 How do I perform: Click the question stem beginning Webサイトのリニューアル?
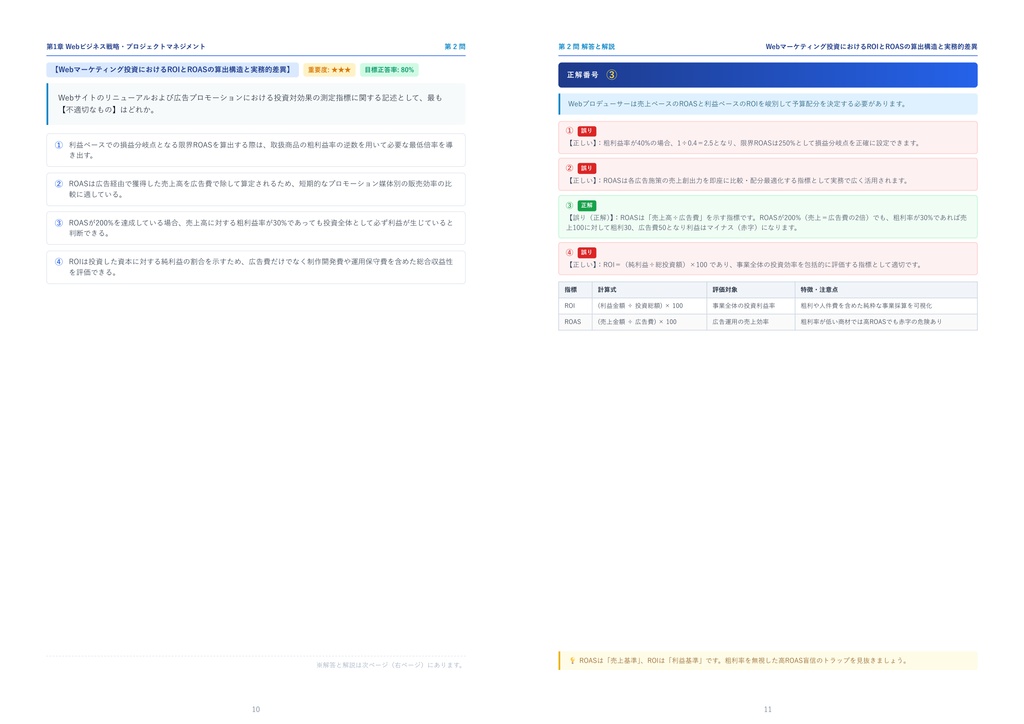250,104
